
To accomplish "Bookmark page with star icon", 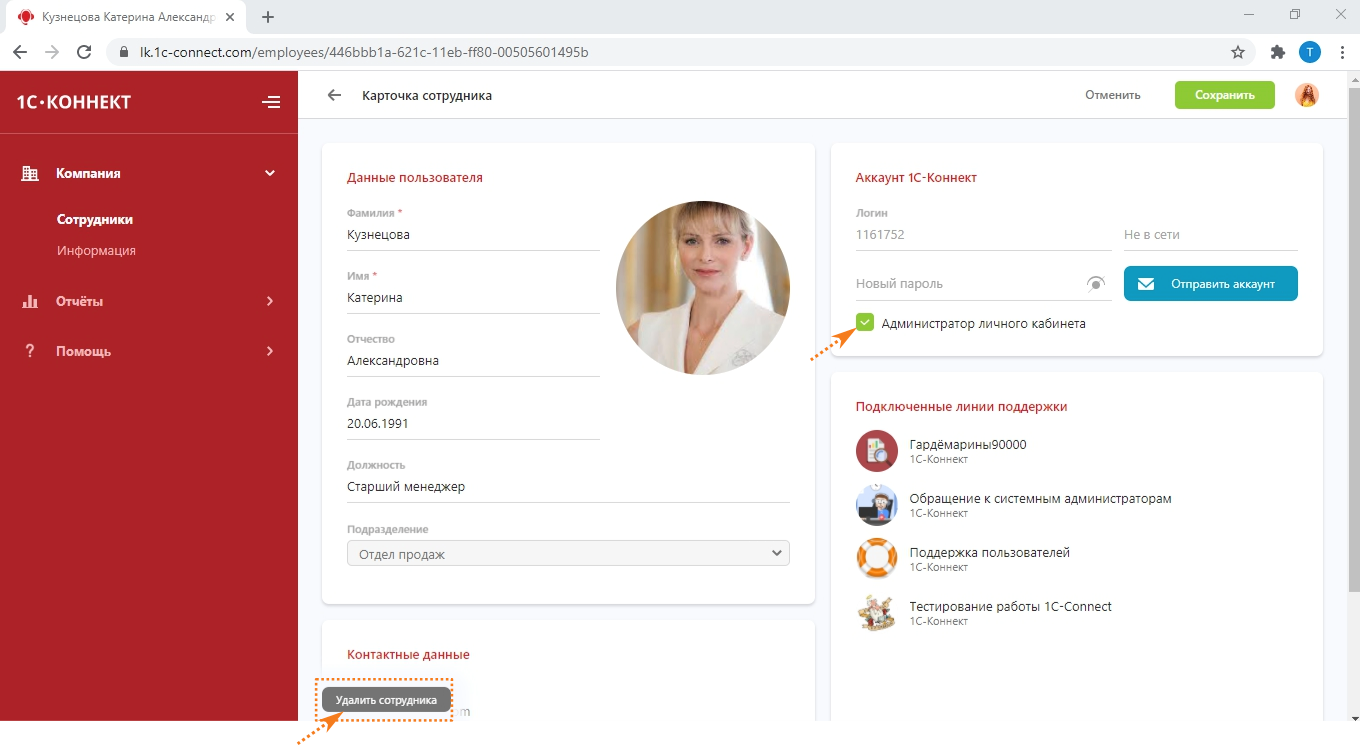I will tap(1237, 52).
